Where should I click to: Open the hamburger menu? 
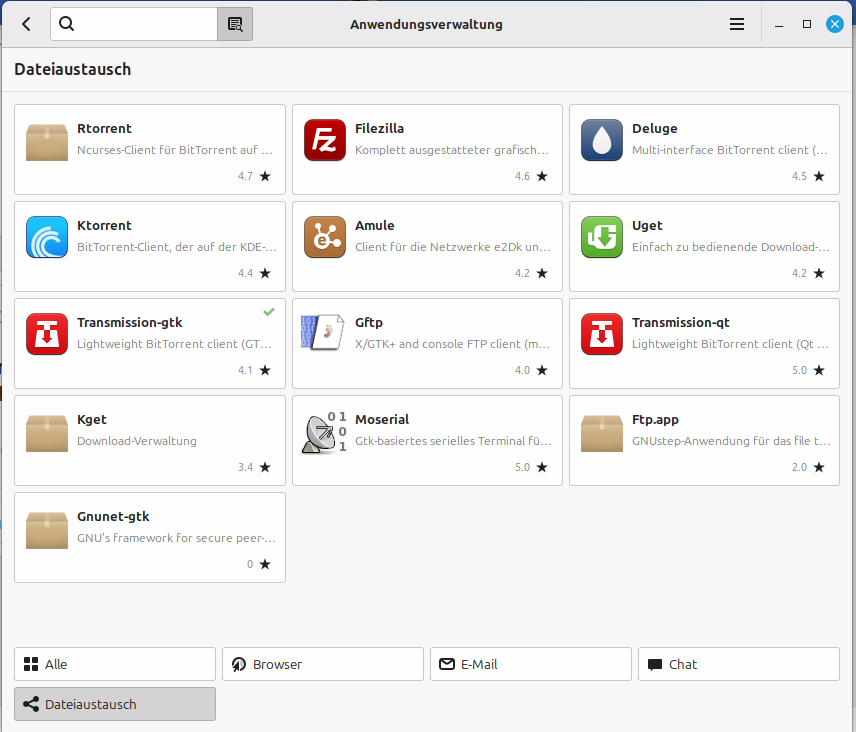(x=737, y=24)
